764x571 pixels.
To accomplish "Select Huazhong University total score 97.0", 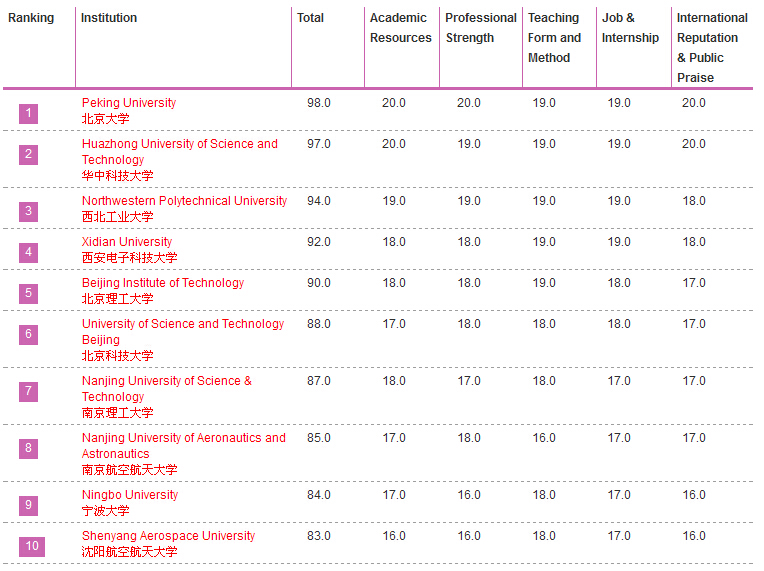I will click(x=319, y=144).
